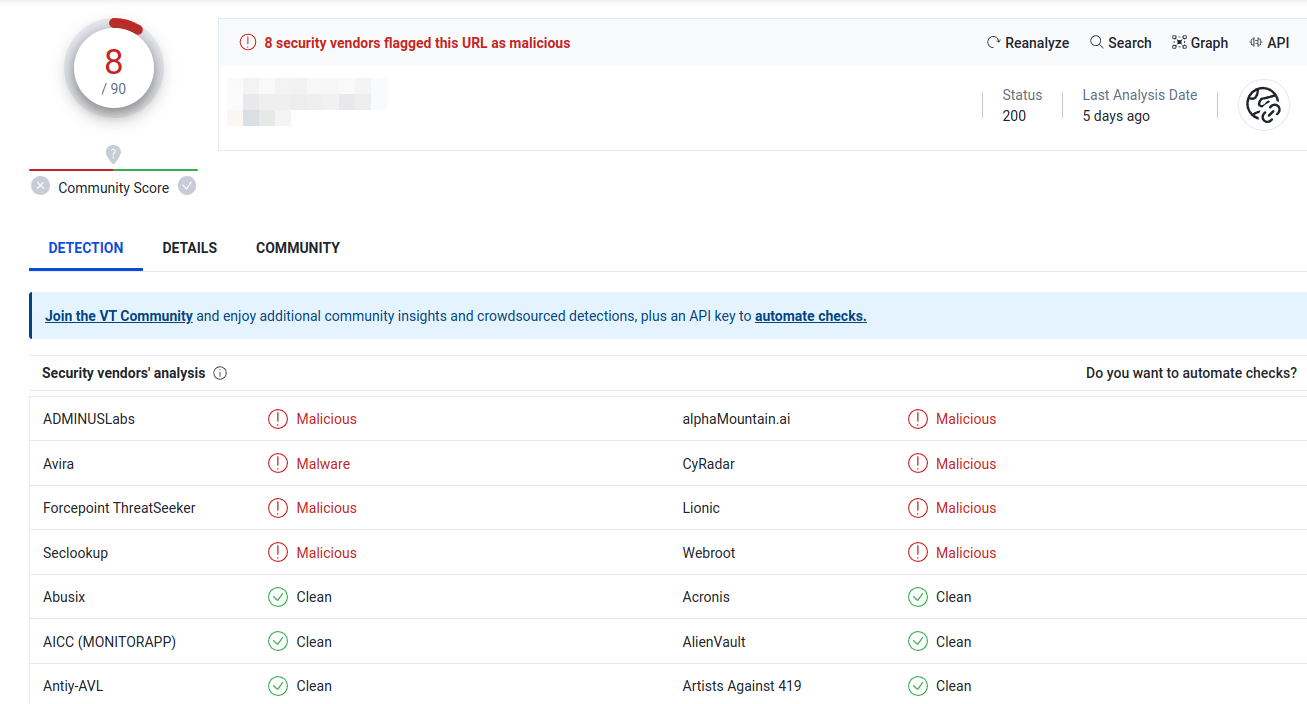Click the ADMINUSLabs vendor name
The width and height of the screenshot is (1307, 704).
coord(88,419)
